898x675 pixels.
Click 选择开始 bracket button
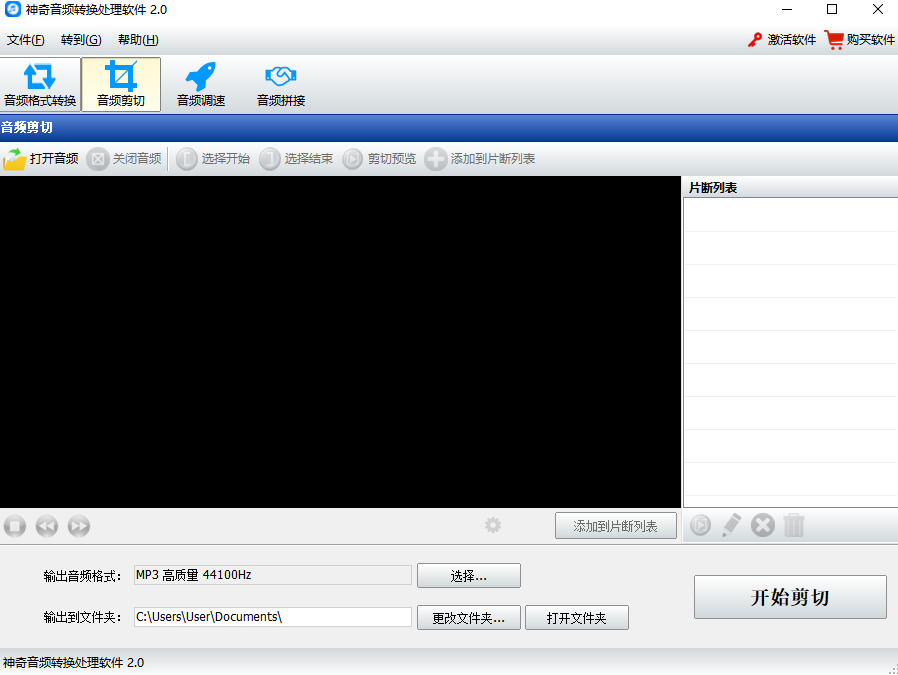coord(213,159)
